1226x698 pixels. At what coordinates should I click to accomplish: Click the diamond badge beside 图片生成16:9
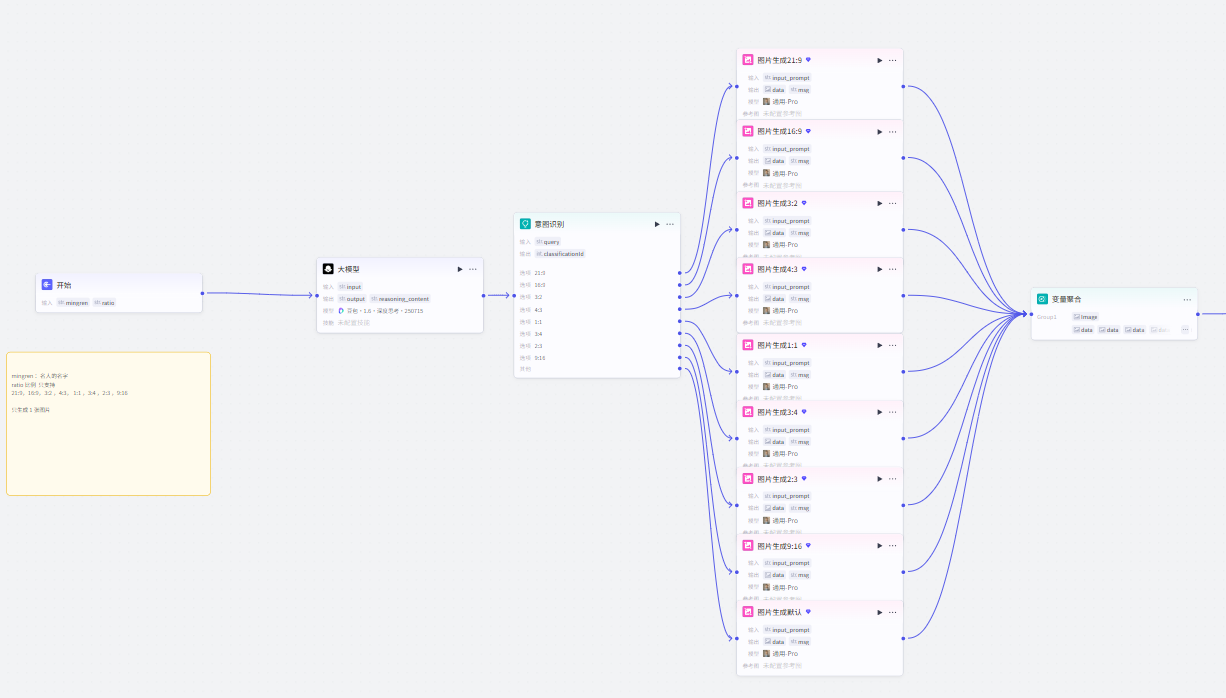point(808,131)
